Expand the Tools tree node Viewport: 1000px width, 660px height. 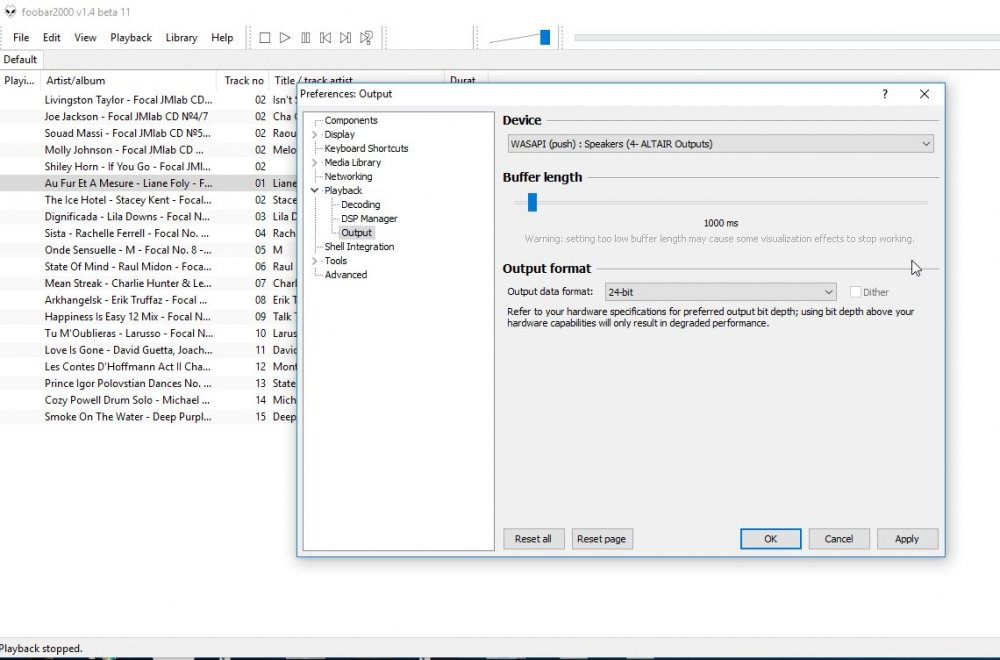[314, 261]
